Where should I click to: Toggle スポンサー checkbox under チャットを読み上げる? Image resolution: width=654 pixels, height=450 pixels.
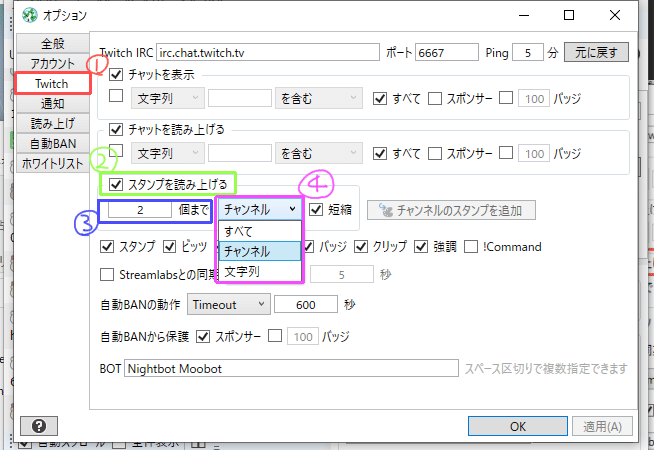click(x=435, y=153)
